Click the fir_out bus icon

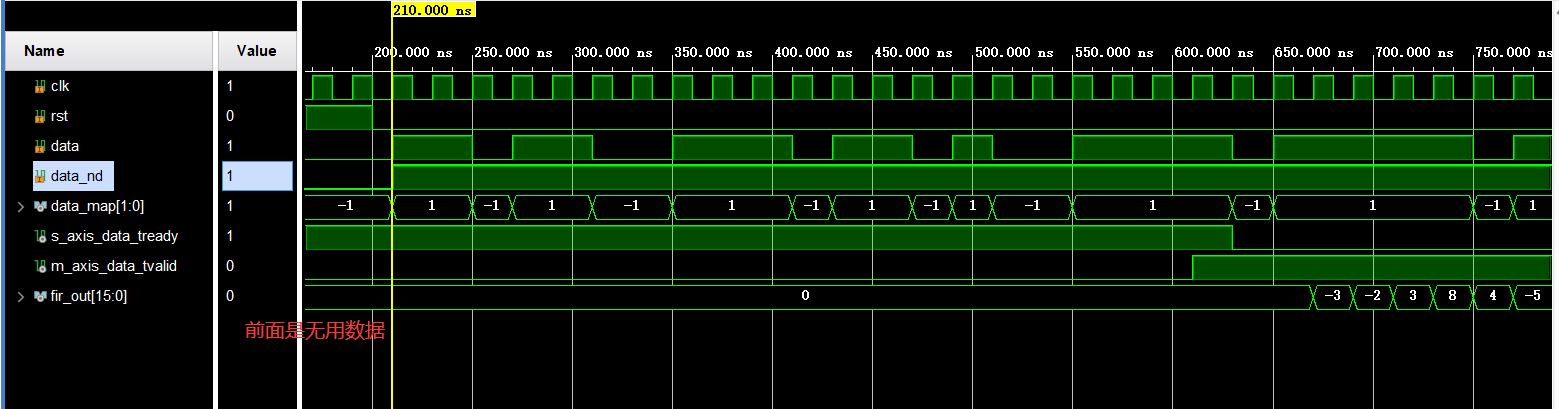(40, 297)
